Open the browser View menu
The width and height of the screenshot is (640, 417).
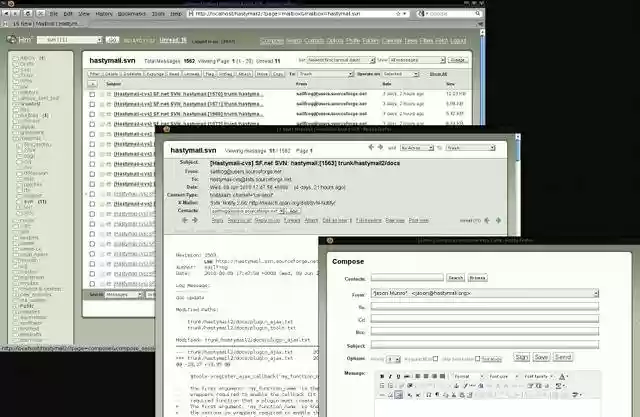click(x=84, y=13)
